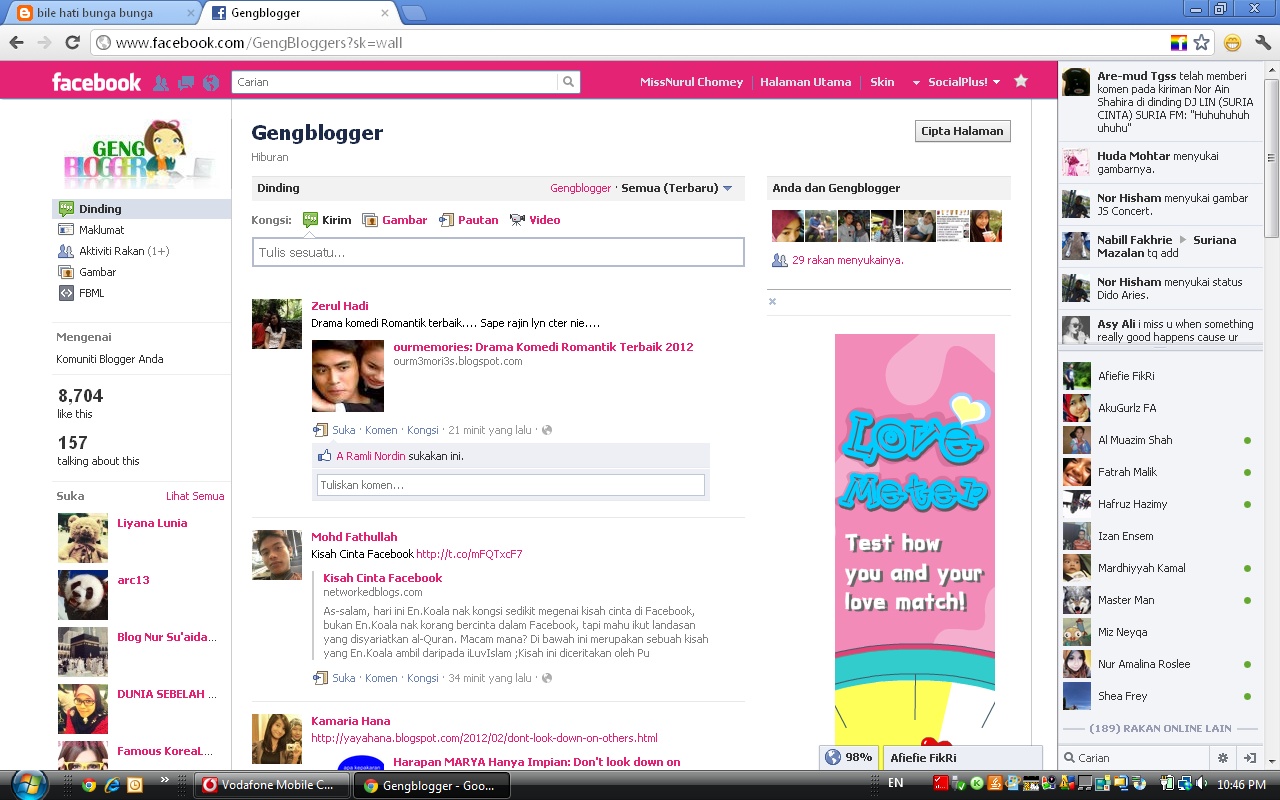Click Tulis sesuatu status input field

tap(498, 252)
